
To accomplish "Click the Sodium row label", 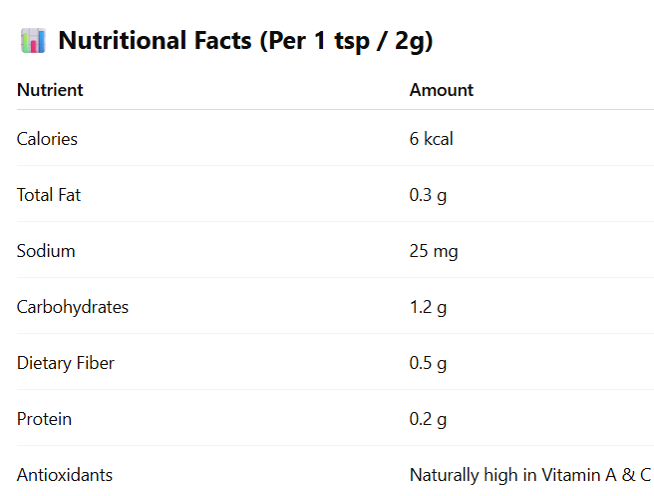I will pos(46,251).
